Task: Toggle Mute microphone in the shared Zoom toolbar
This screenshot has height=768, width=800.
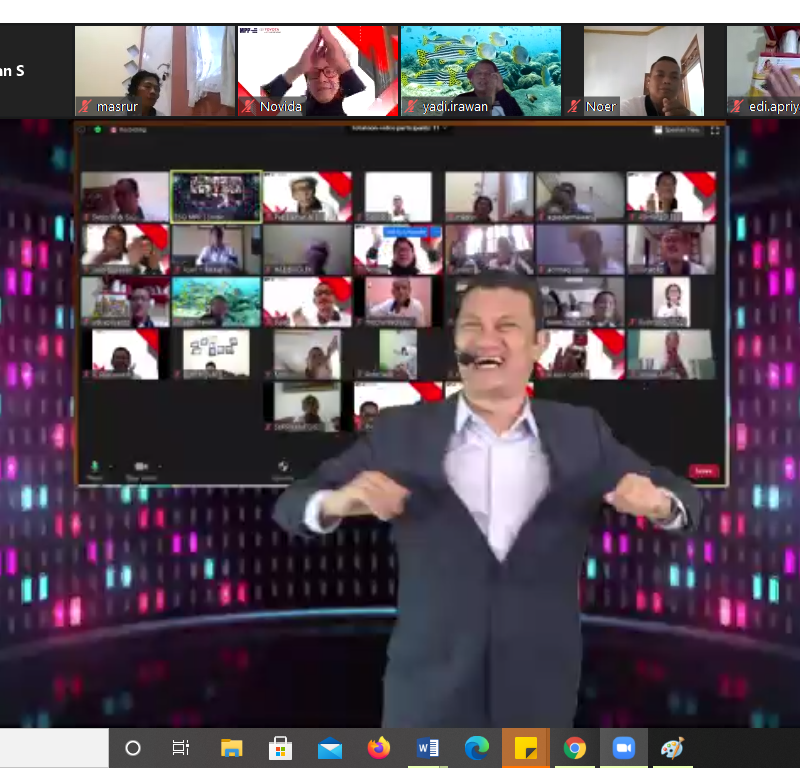Action: [x=95, y=468]
